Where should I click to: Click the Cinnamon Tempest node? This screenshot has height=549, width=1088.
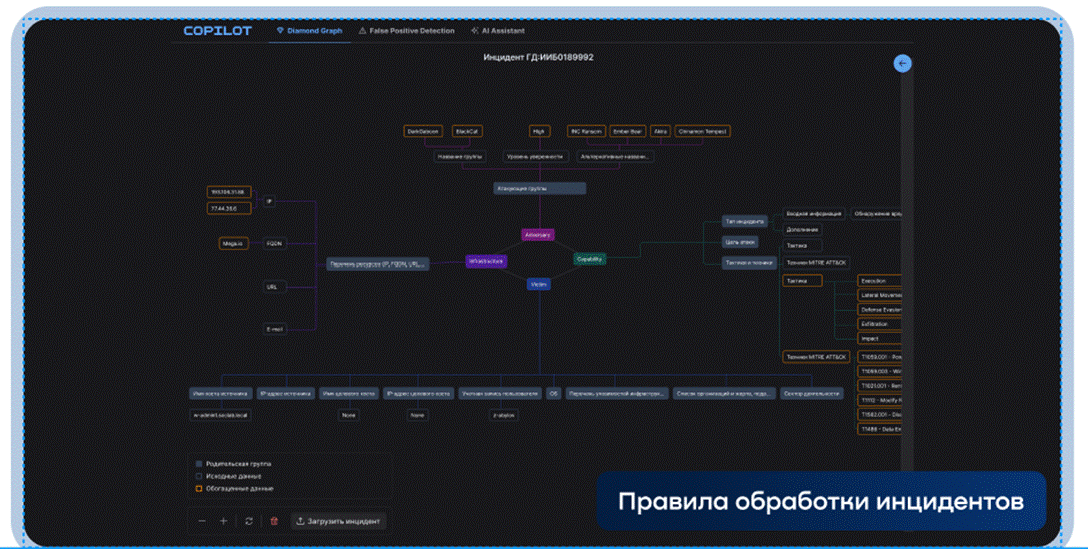(x=702, y=131)
